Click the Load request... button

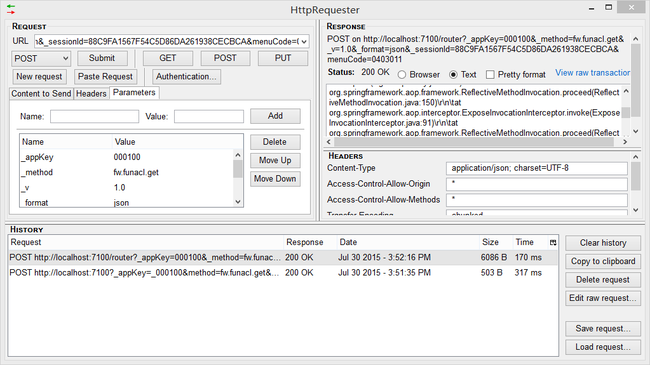603,347
